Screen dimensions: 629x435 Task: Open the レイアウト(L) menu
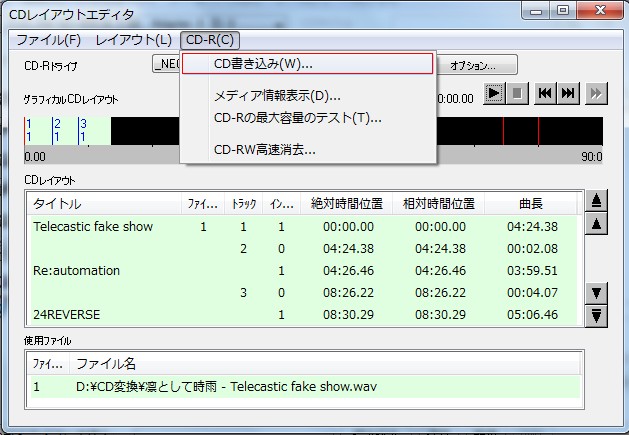point(134,40)
